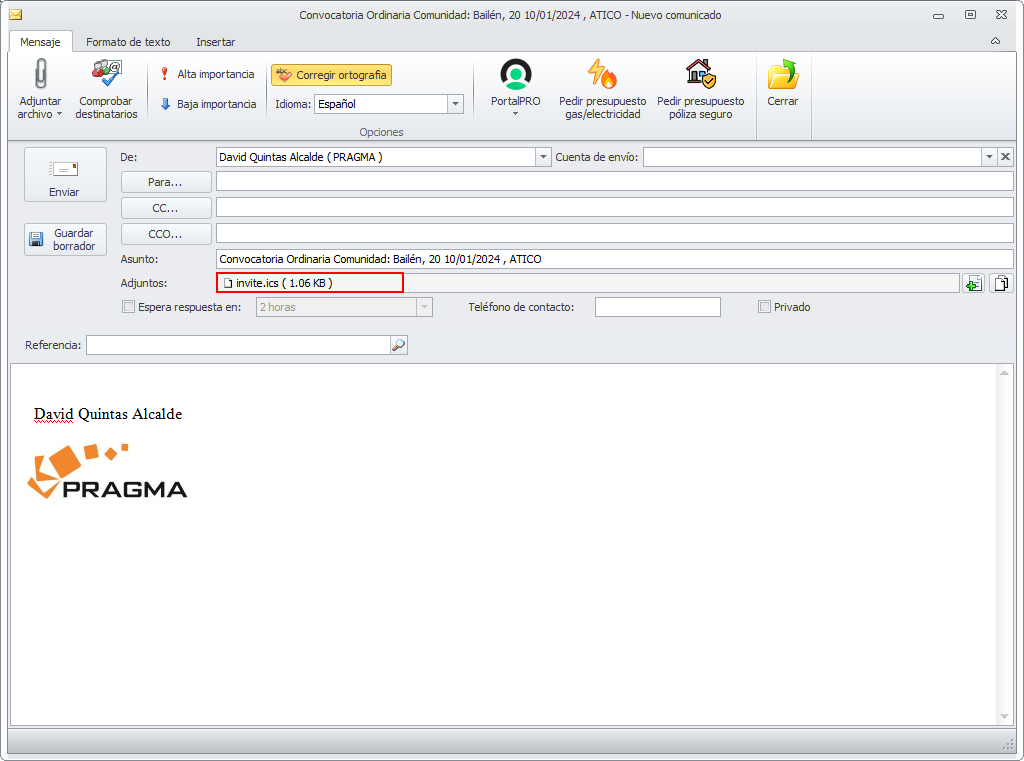The image size is (1024, 761).
Task: Click the add attachment green plus icon
Action: click(x=974, y=283)
